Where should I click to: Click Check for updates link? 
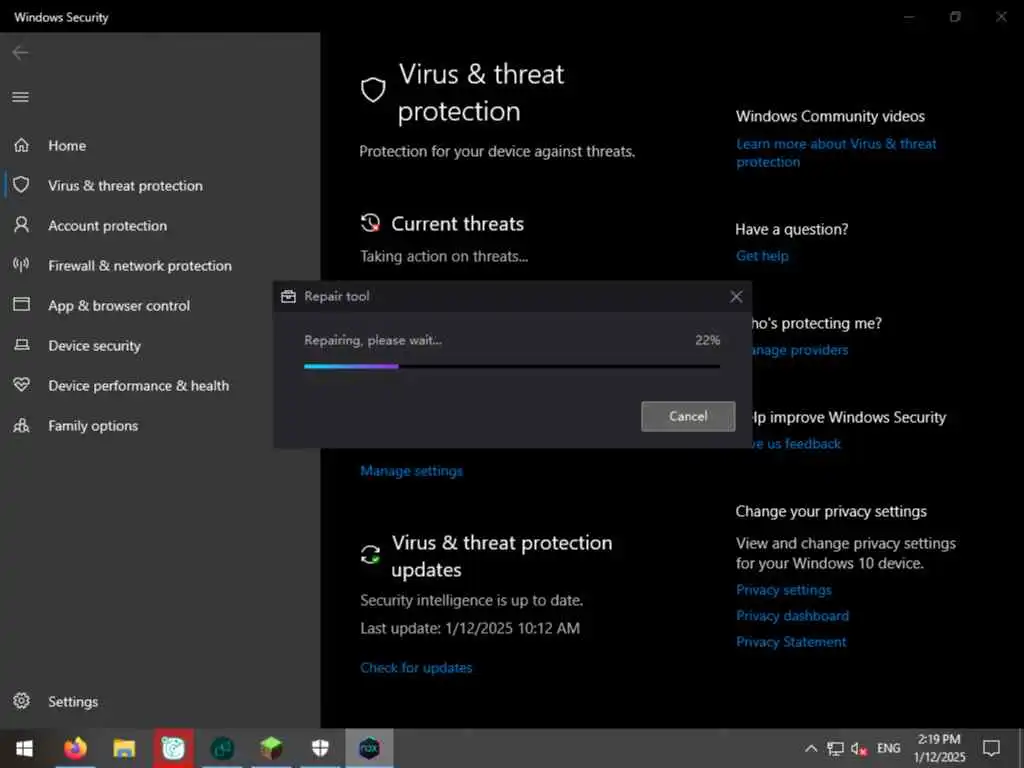click(x=416, y=667)
